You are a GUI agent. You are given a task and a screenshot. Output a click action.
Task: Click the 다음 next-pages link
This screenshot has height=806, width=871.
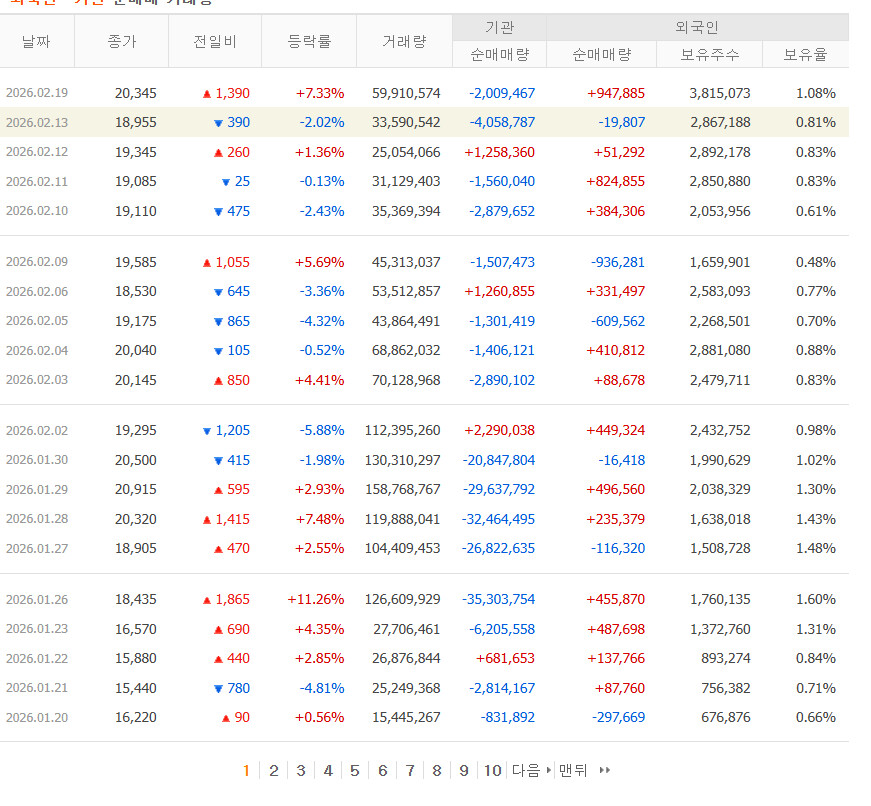[x=531, y=770]
